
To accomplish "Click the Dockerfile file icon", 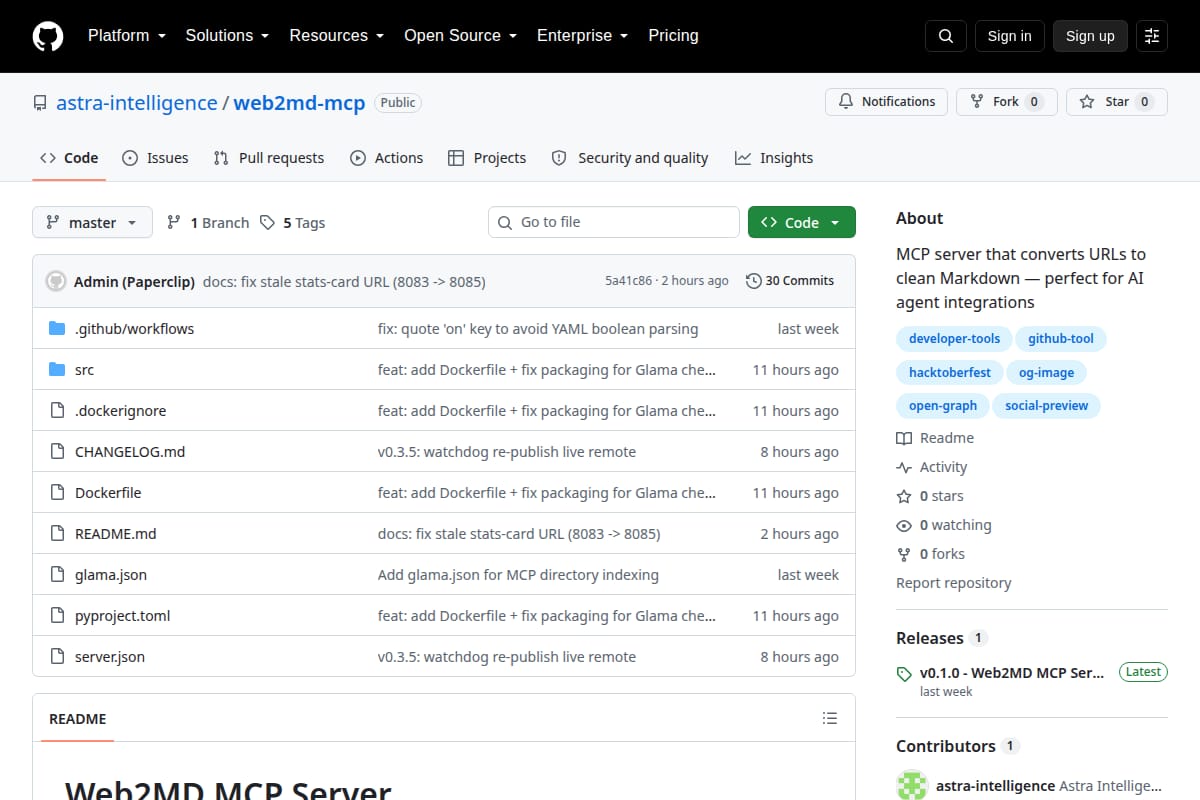I will pyautogui.click(x=57, y=493).
